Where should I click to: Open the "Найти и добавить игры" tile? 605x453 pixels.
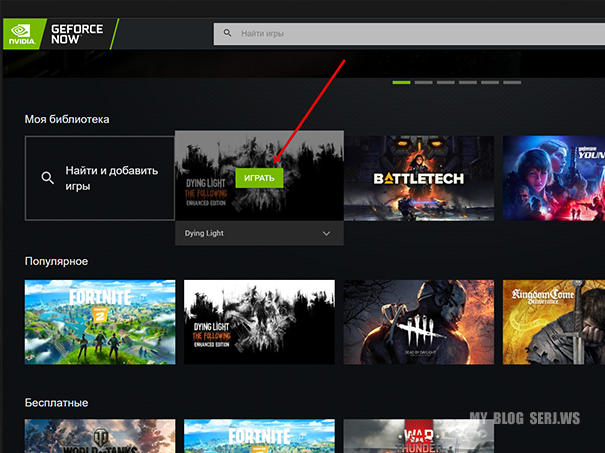pyautogui.click(x=100, y=178)
